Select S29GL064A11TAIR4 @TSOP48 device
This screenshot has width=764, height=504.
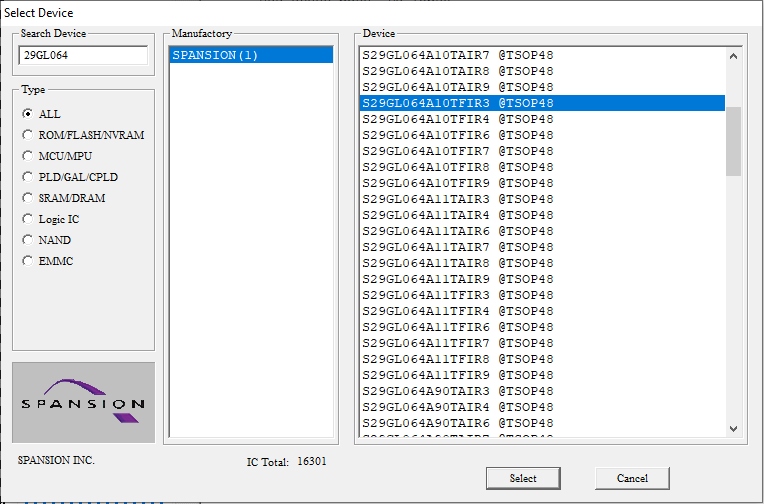click(x=542, y=215)
